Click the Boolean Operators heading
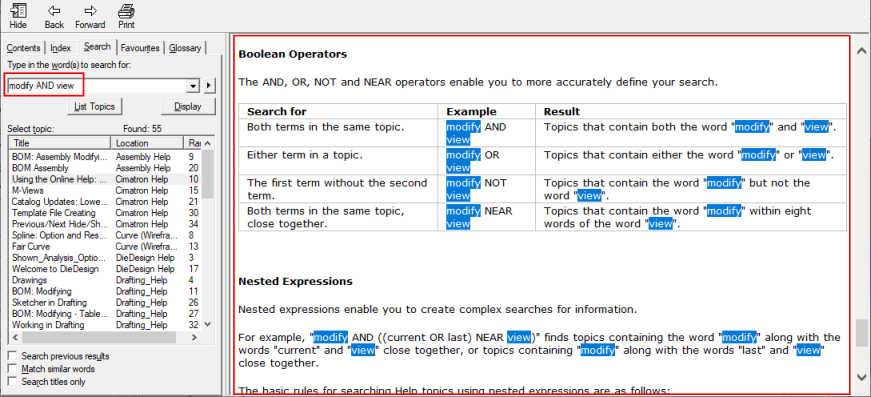 point(293,54)
